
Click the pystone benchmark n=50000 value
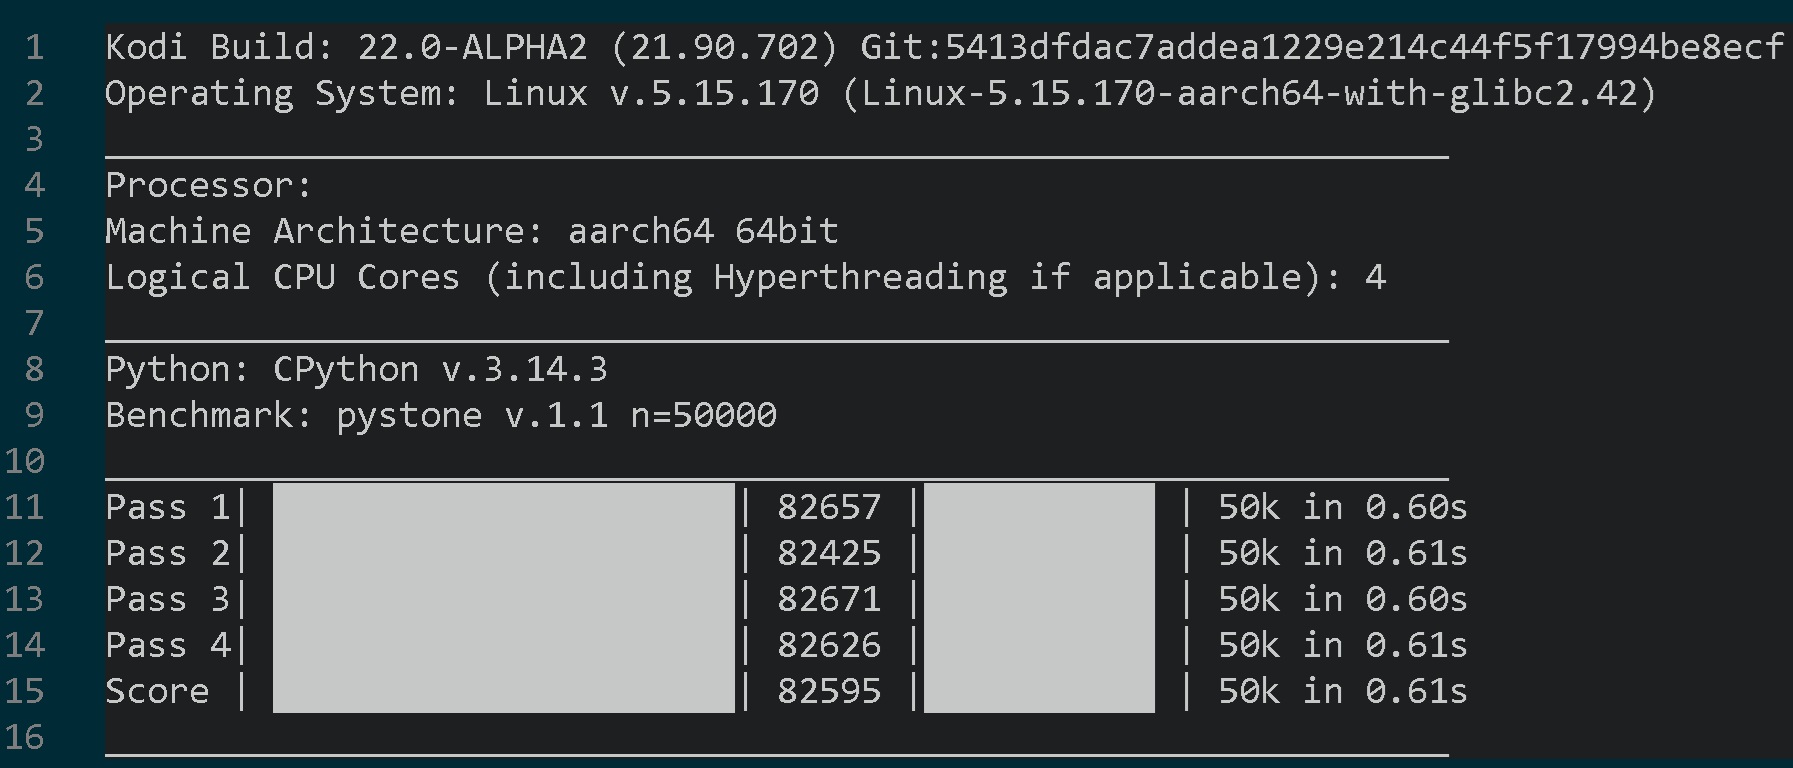pyautogui.click(x=703, y=415)
